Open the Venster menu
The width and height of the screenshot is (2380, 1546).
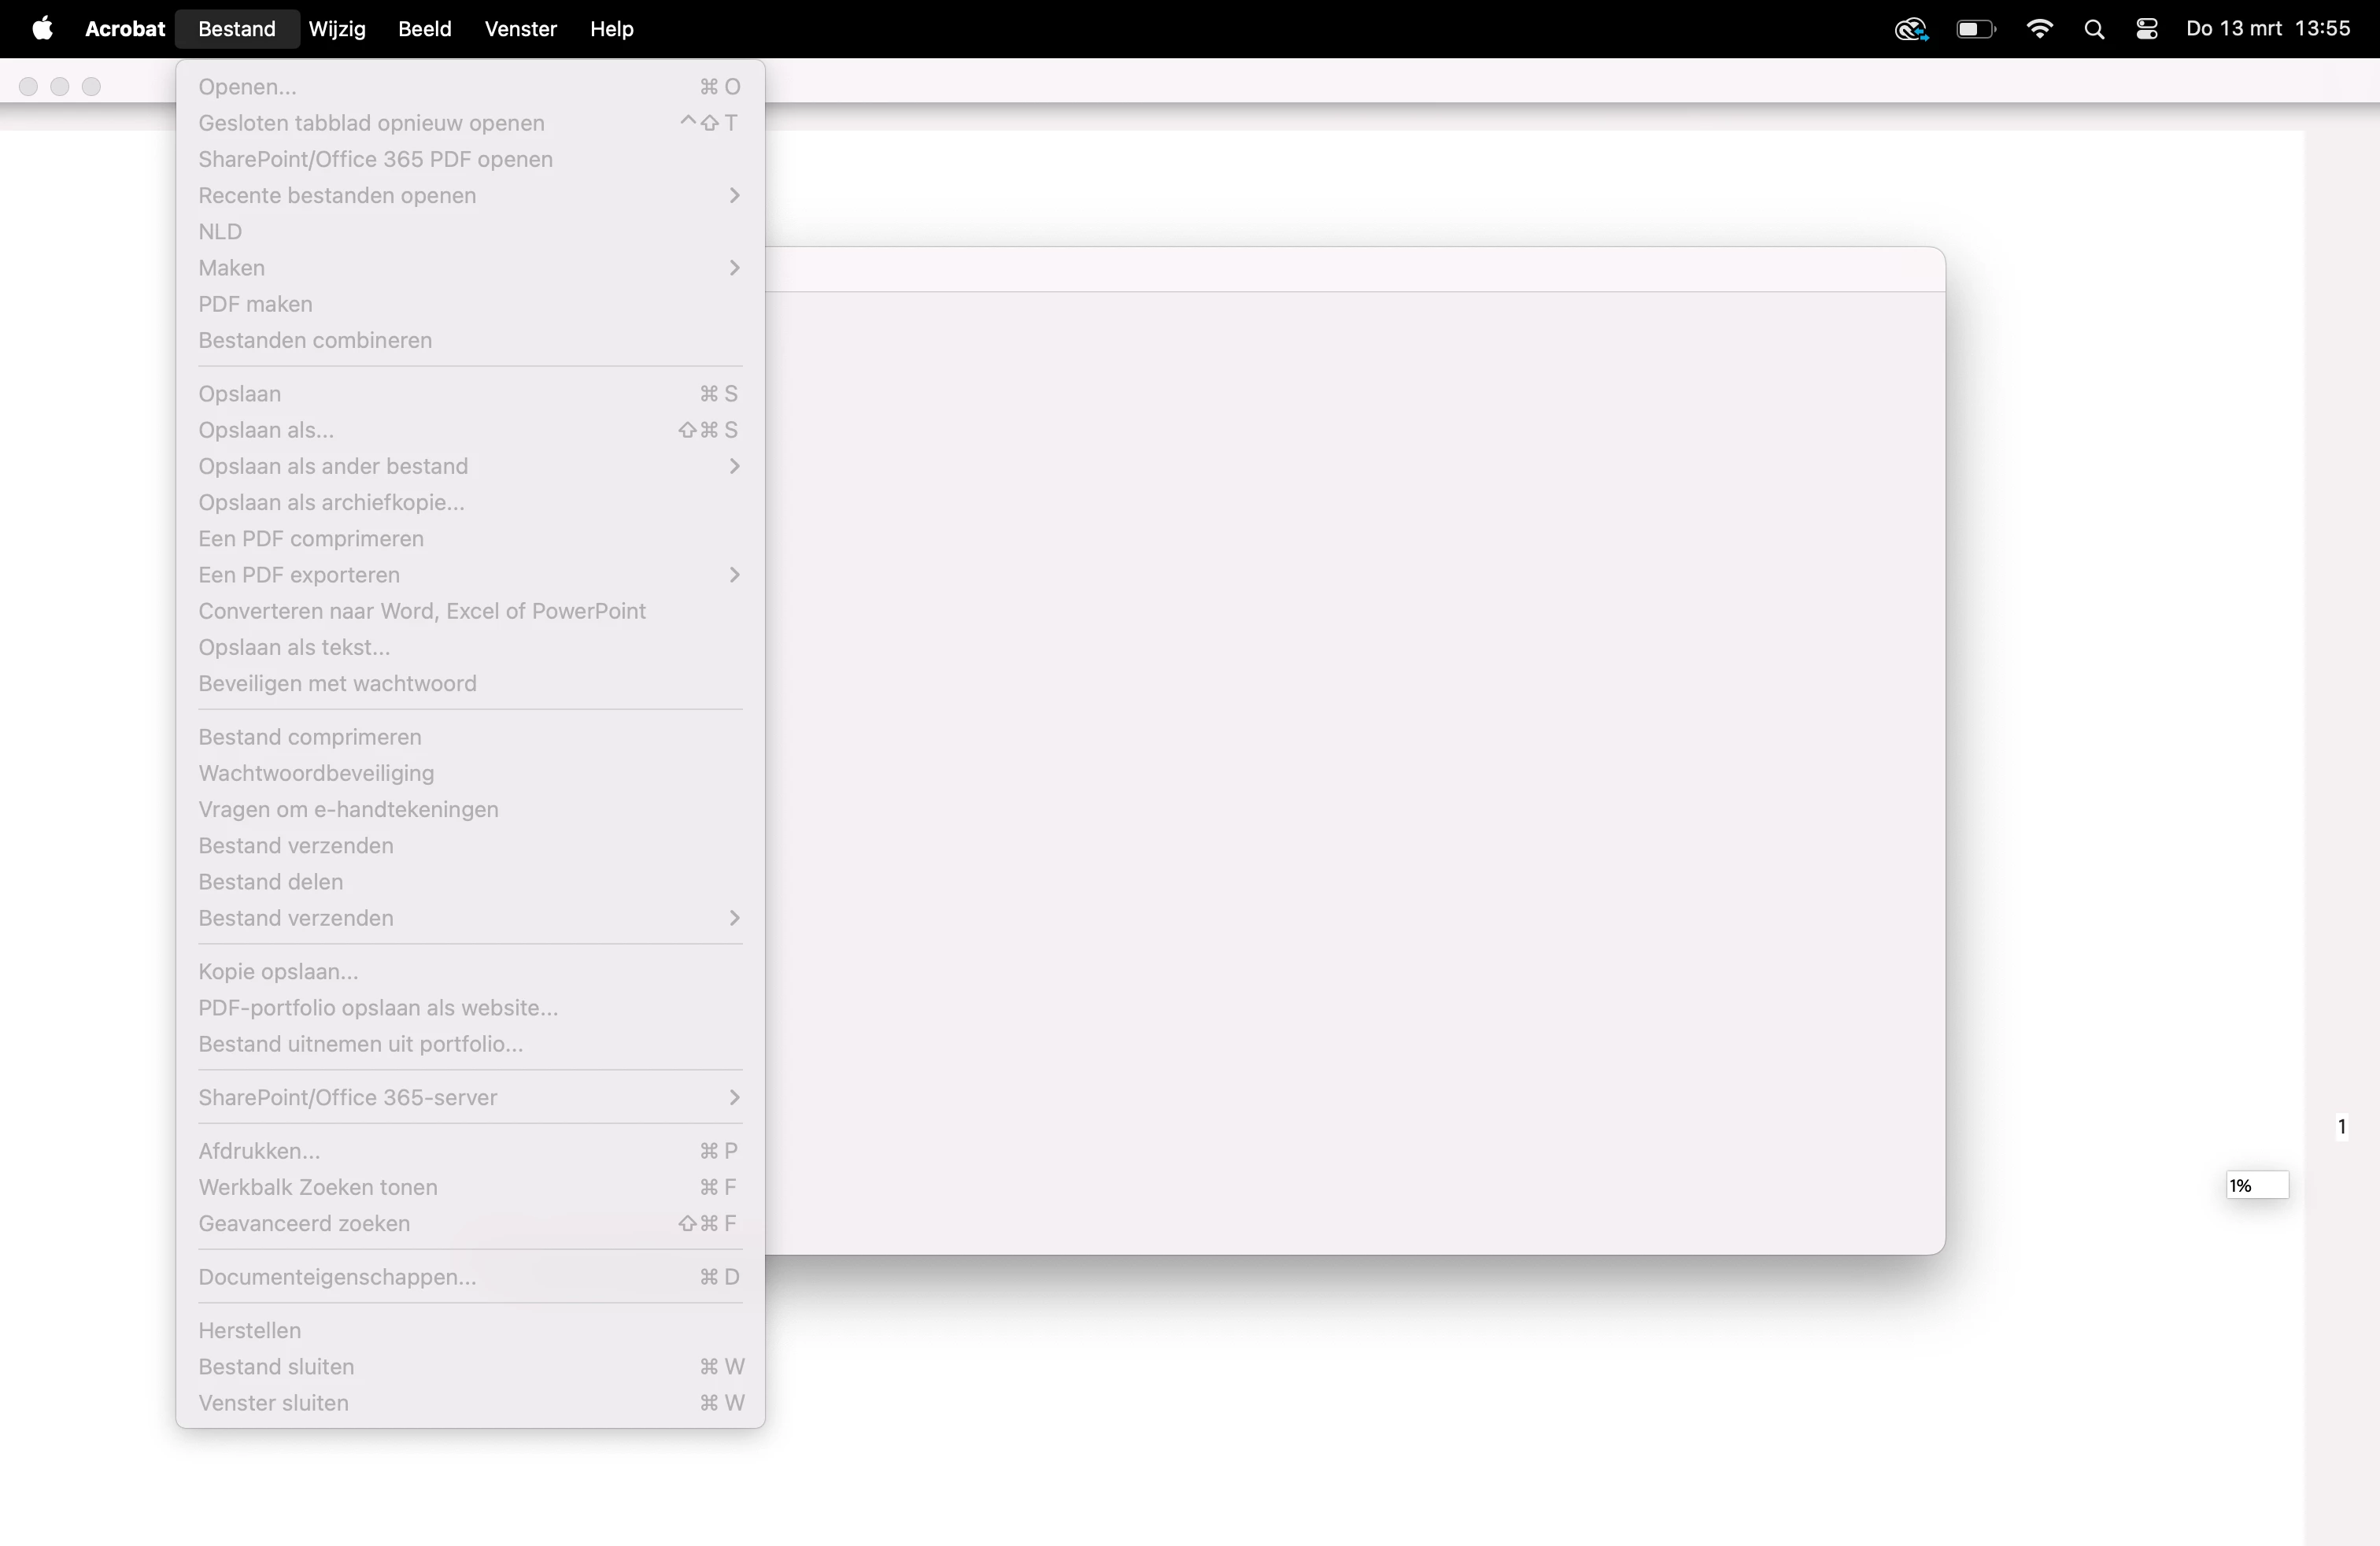tap(520, 29)
